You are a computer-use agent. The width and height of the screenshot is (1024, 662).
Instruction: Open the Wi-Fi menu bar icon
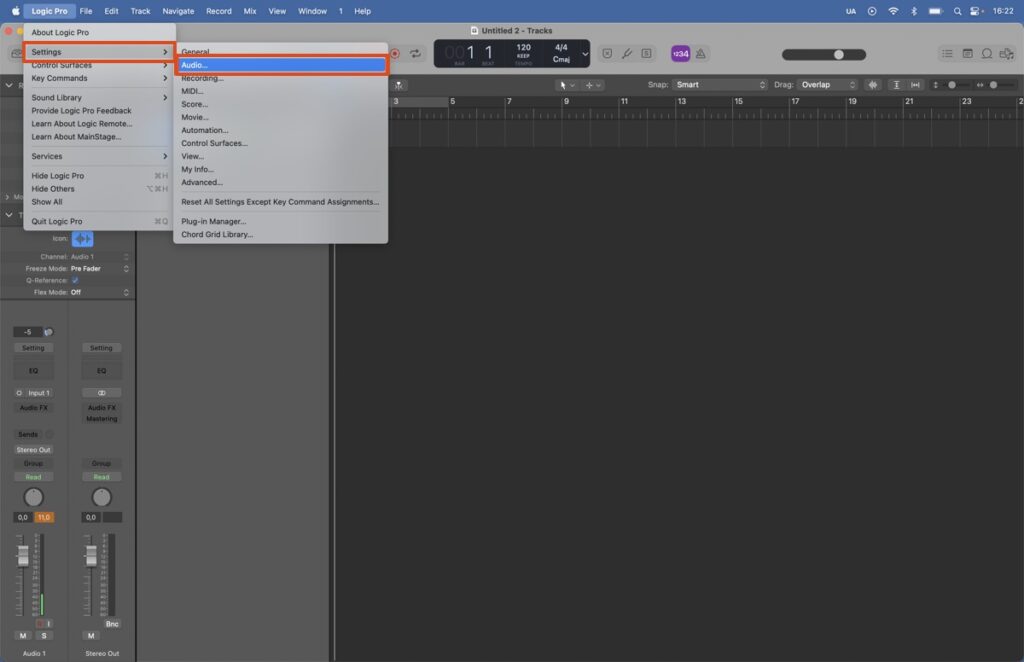[893, 11]
